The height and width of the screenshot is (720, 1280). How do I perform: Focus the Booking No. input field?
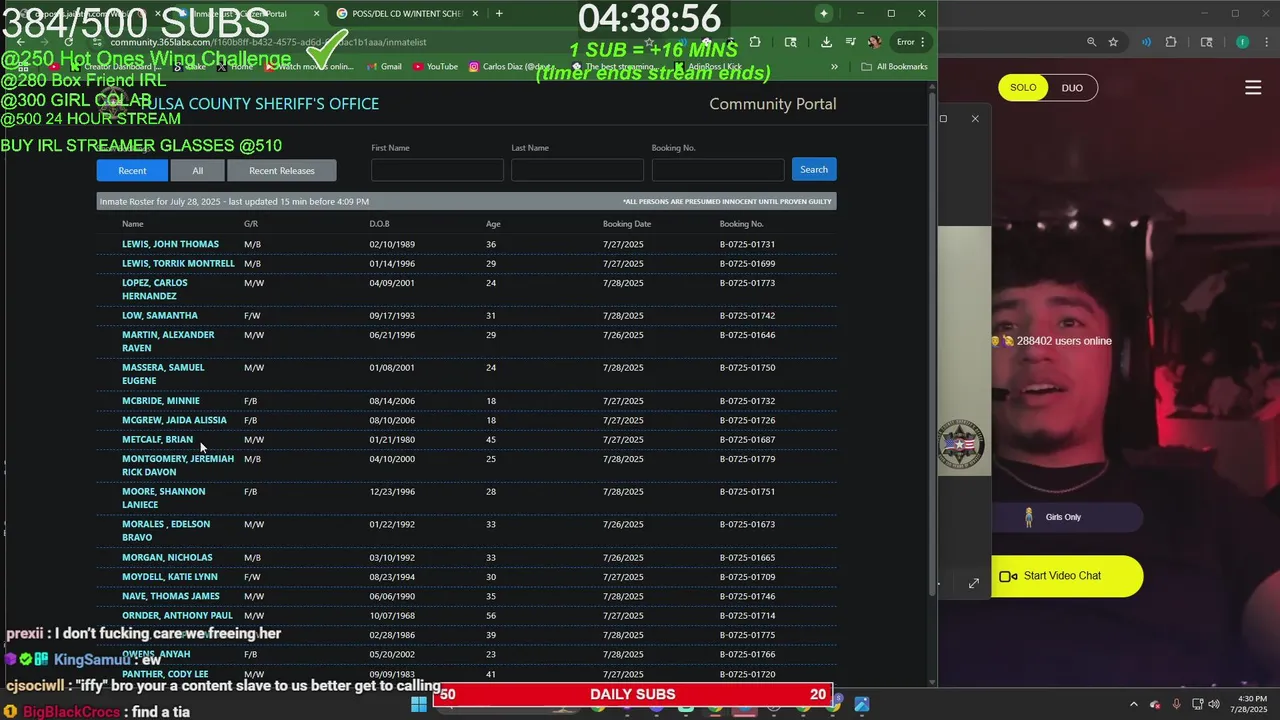pyautogui.click(x=717, y=170)
